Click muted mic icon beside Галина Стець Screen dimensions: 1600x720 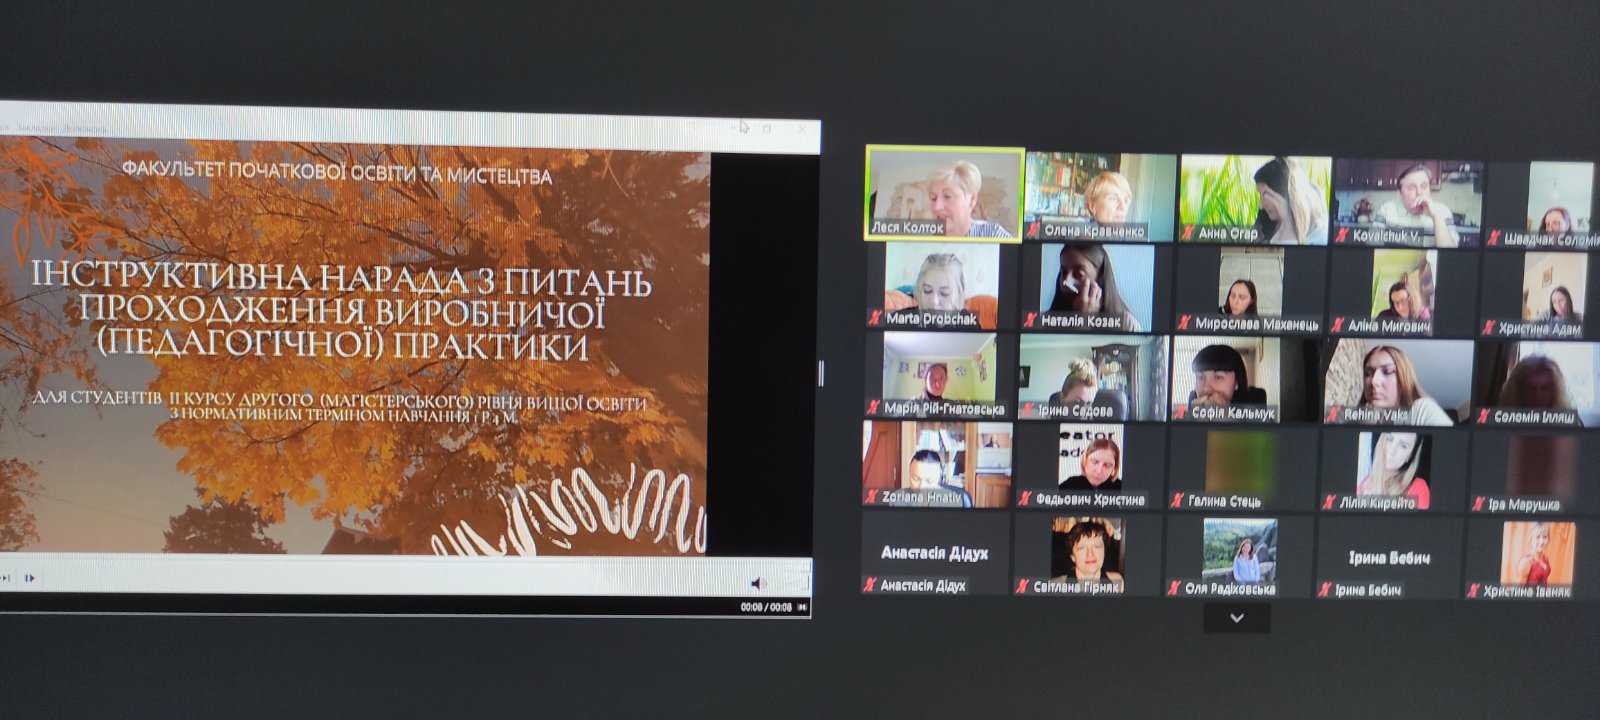coord(1178,501)
